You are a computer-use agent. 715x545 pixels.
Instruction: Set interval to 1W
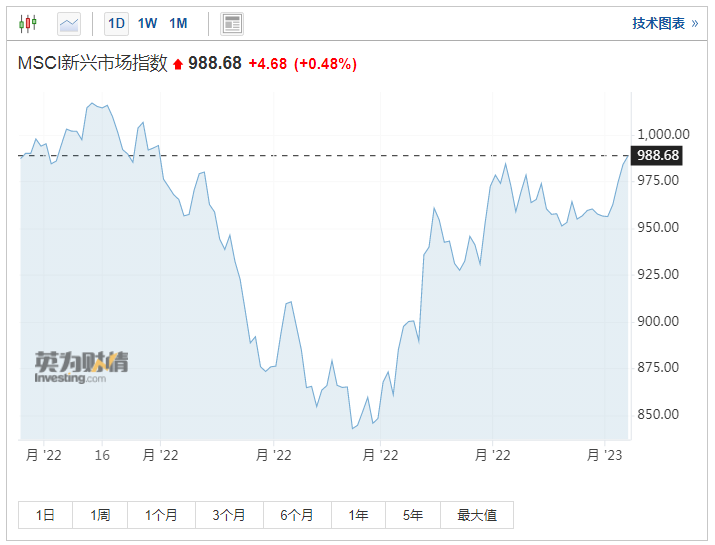point(147,24)
